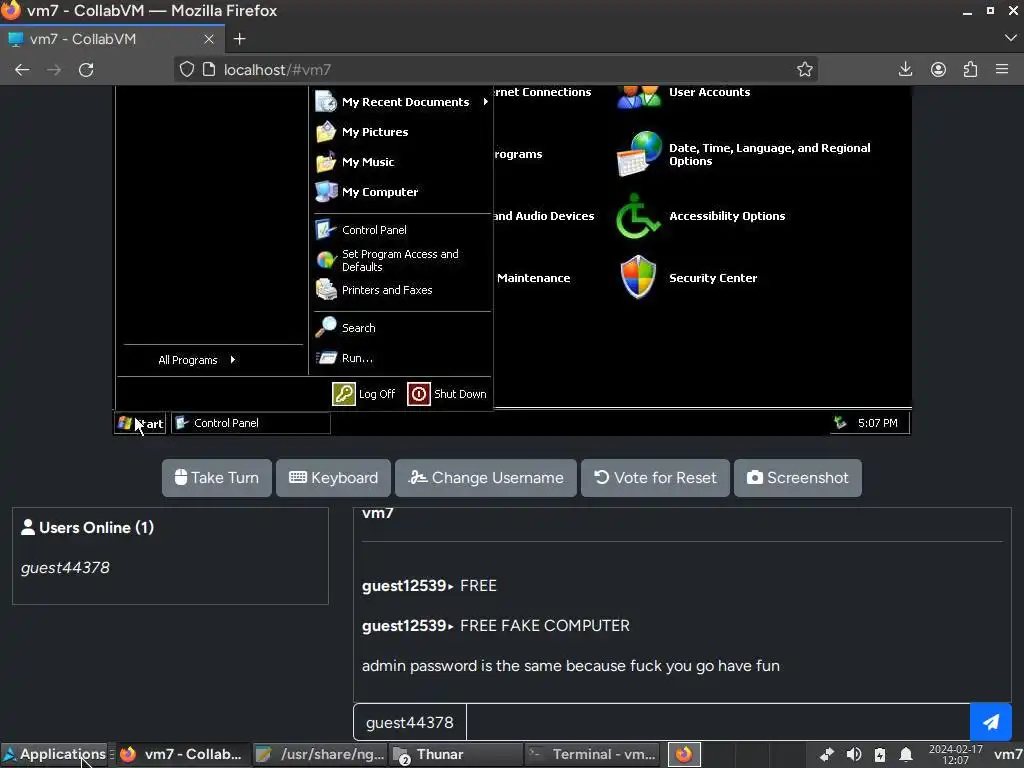Open the Applications menu in panel
Image resolution: width=1024 pixels, height=768 pixels.
(54, 754)
